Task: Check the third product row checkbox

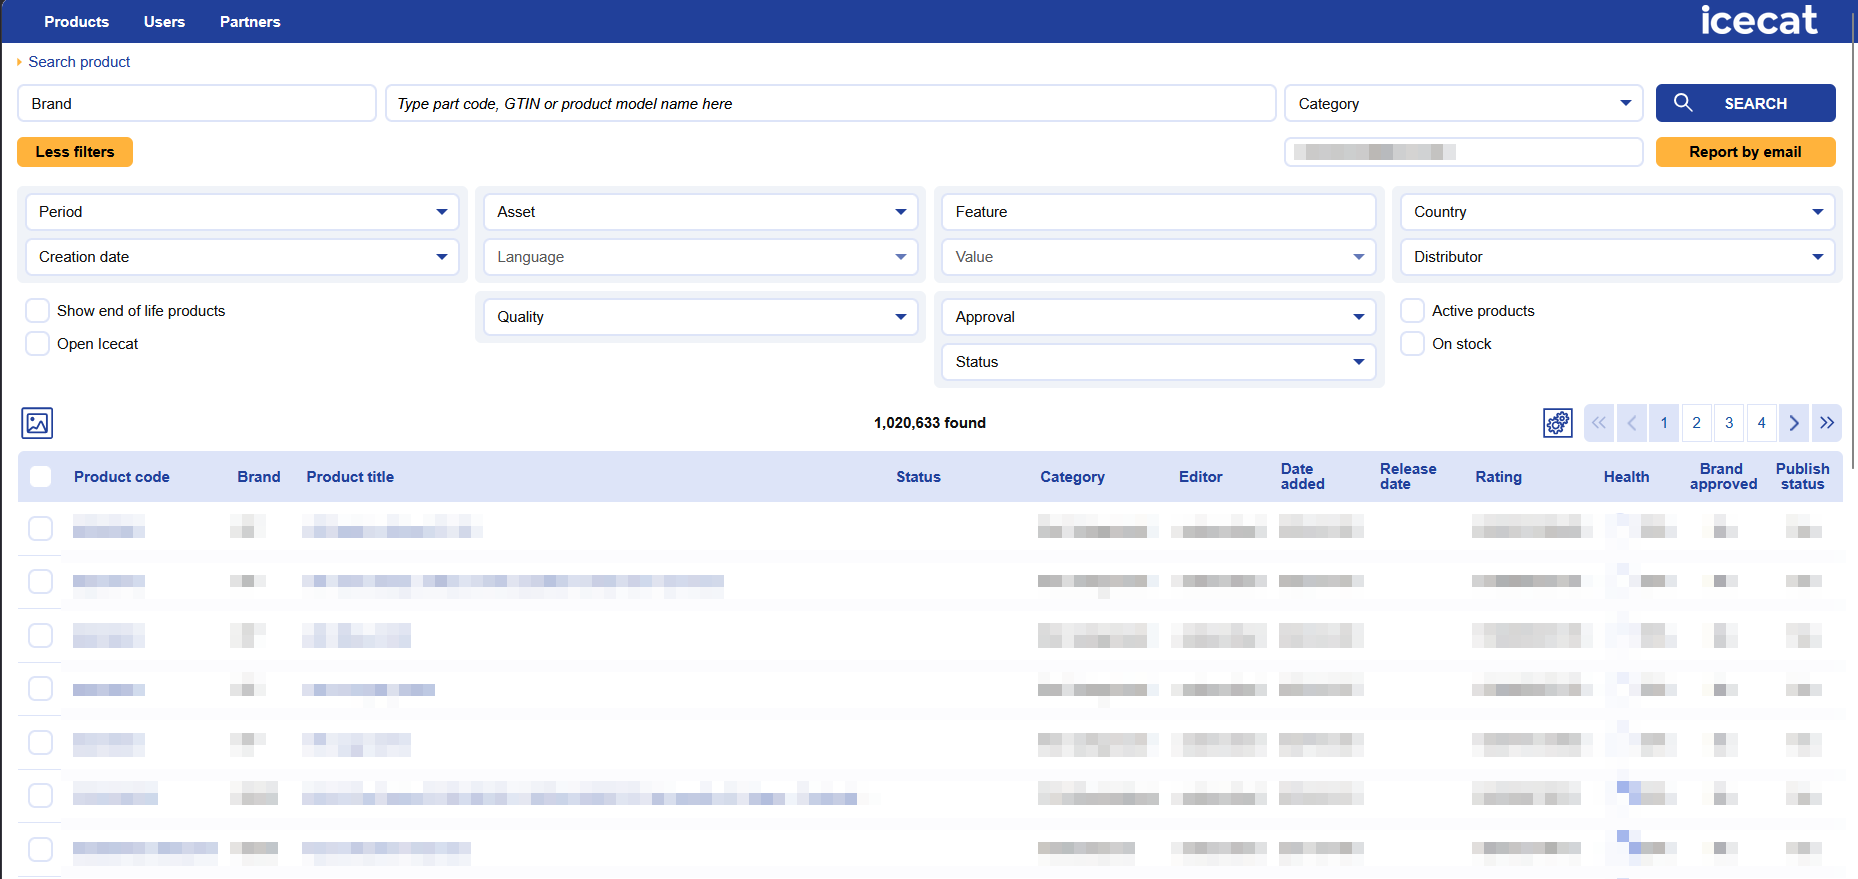Action: [x=40, y=635]
